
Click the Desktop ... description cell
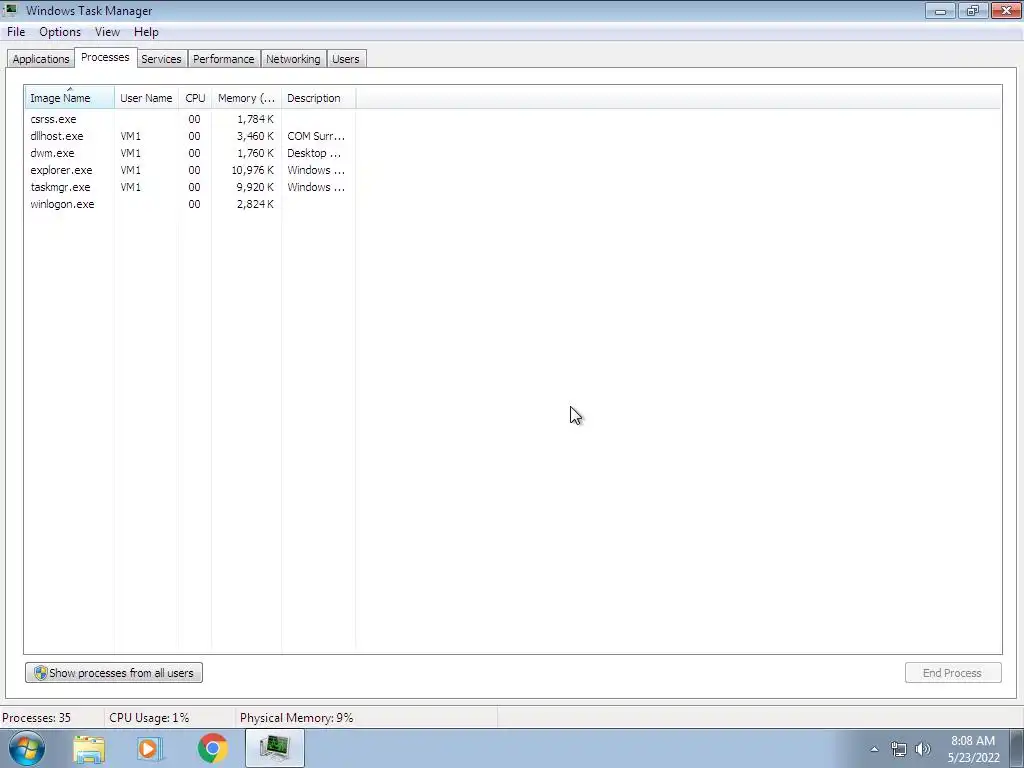click(x=314, y=153)
